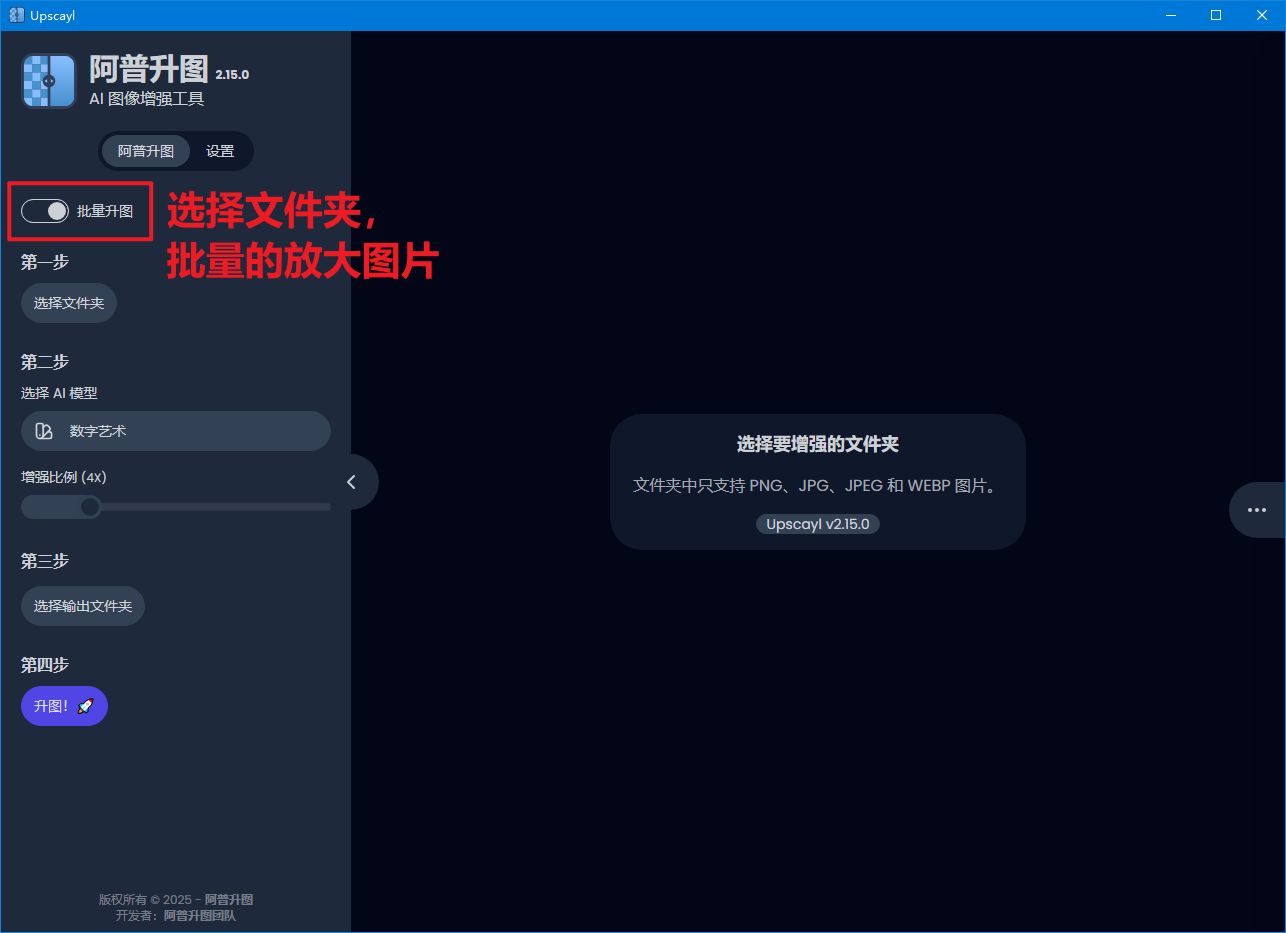Click the AI 图像增强工具 subtitle

click(x=147, y=98)
